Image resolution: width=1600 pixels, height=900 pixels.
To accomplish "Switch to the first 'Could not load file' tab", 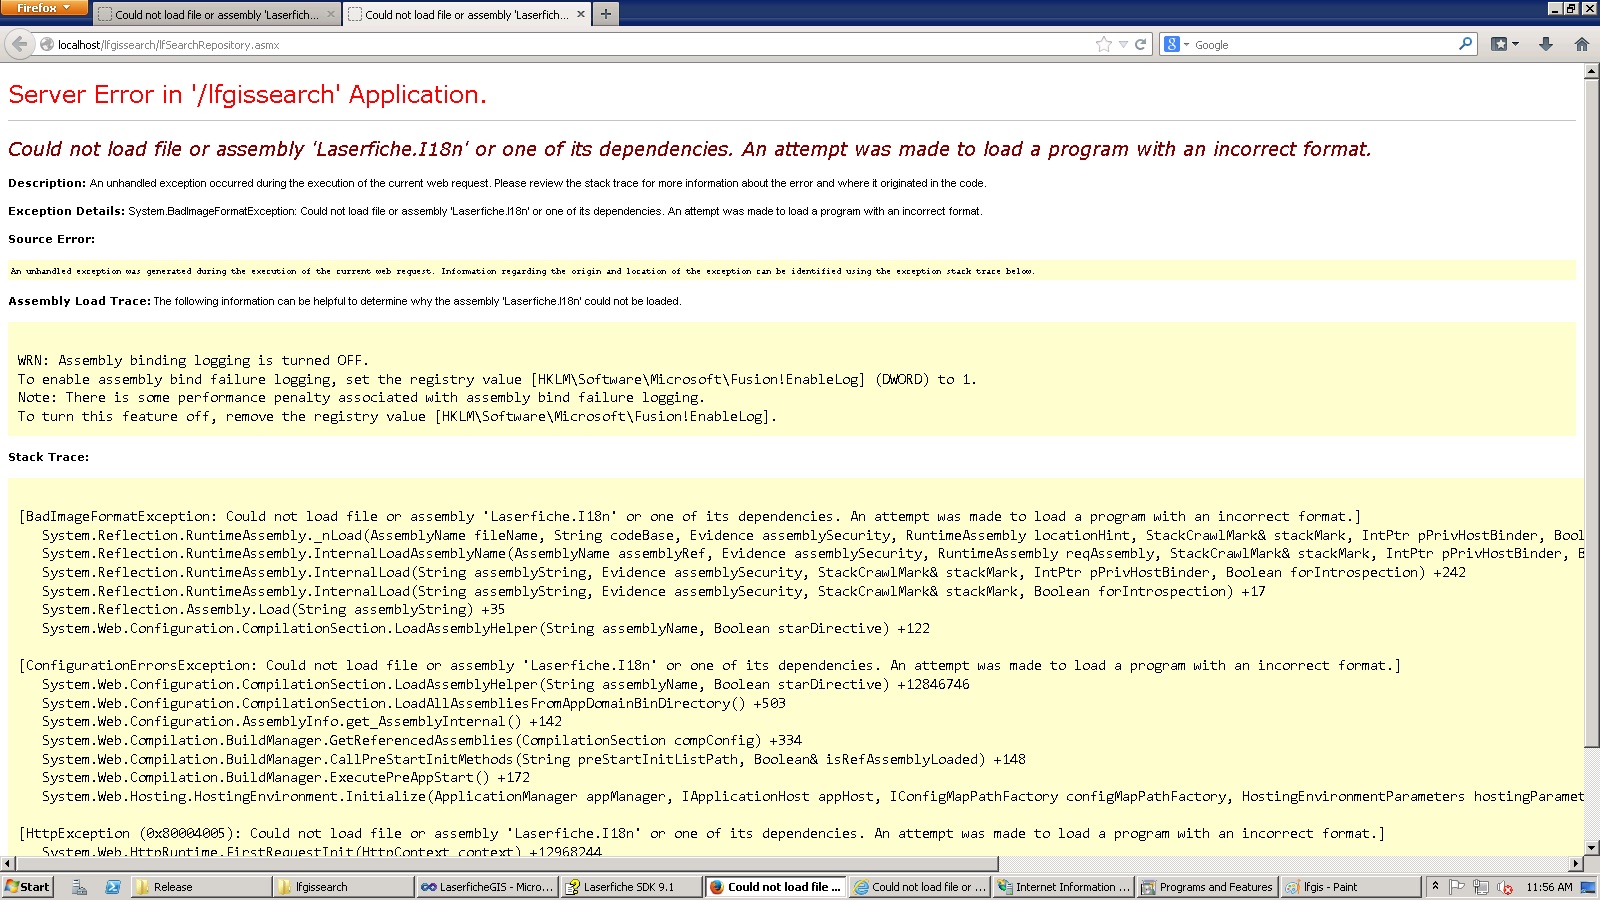I will [x=216, y=15].
